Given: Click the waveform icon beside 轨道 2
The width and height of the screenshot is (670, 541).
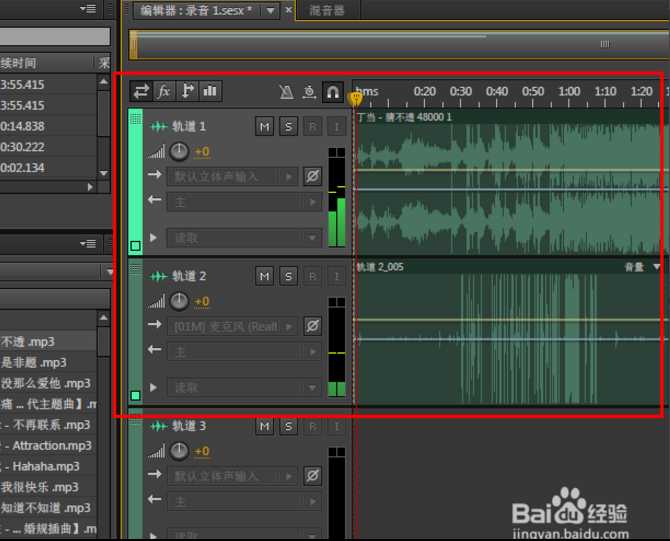Looking at the screenshot, I should [x=159, y=276].
